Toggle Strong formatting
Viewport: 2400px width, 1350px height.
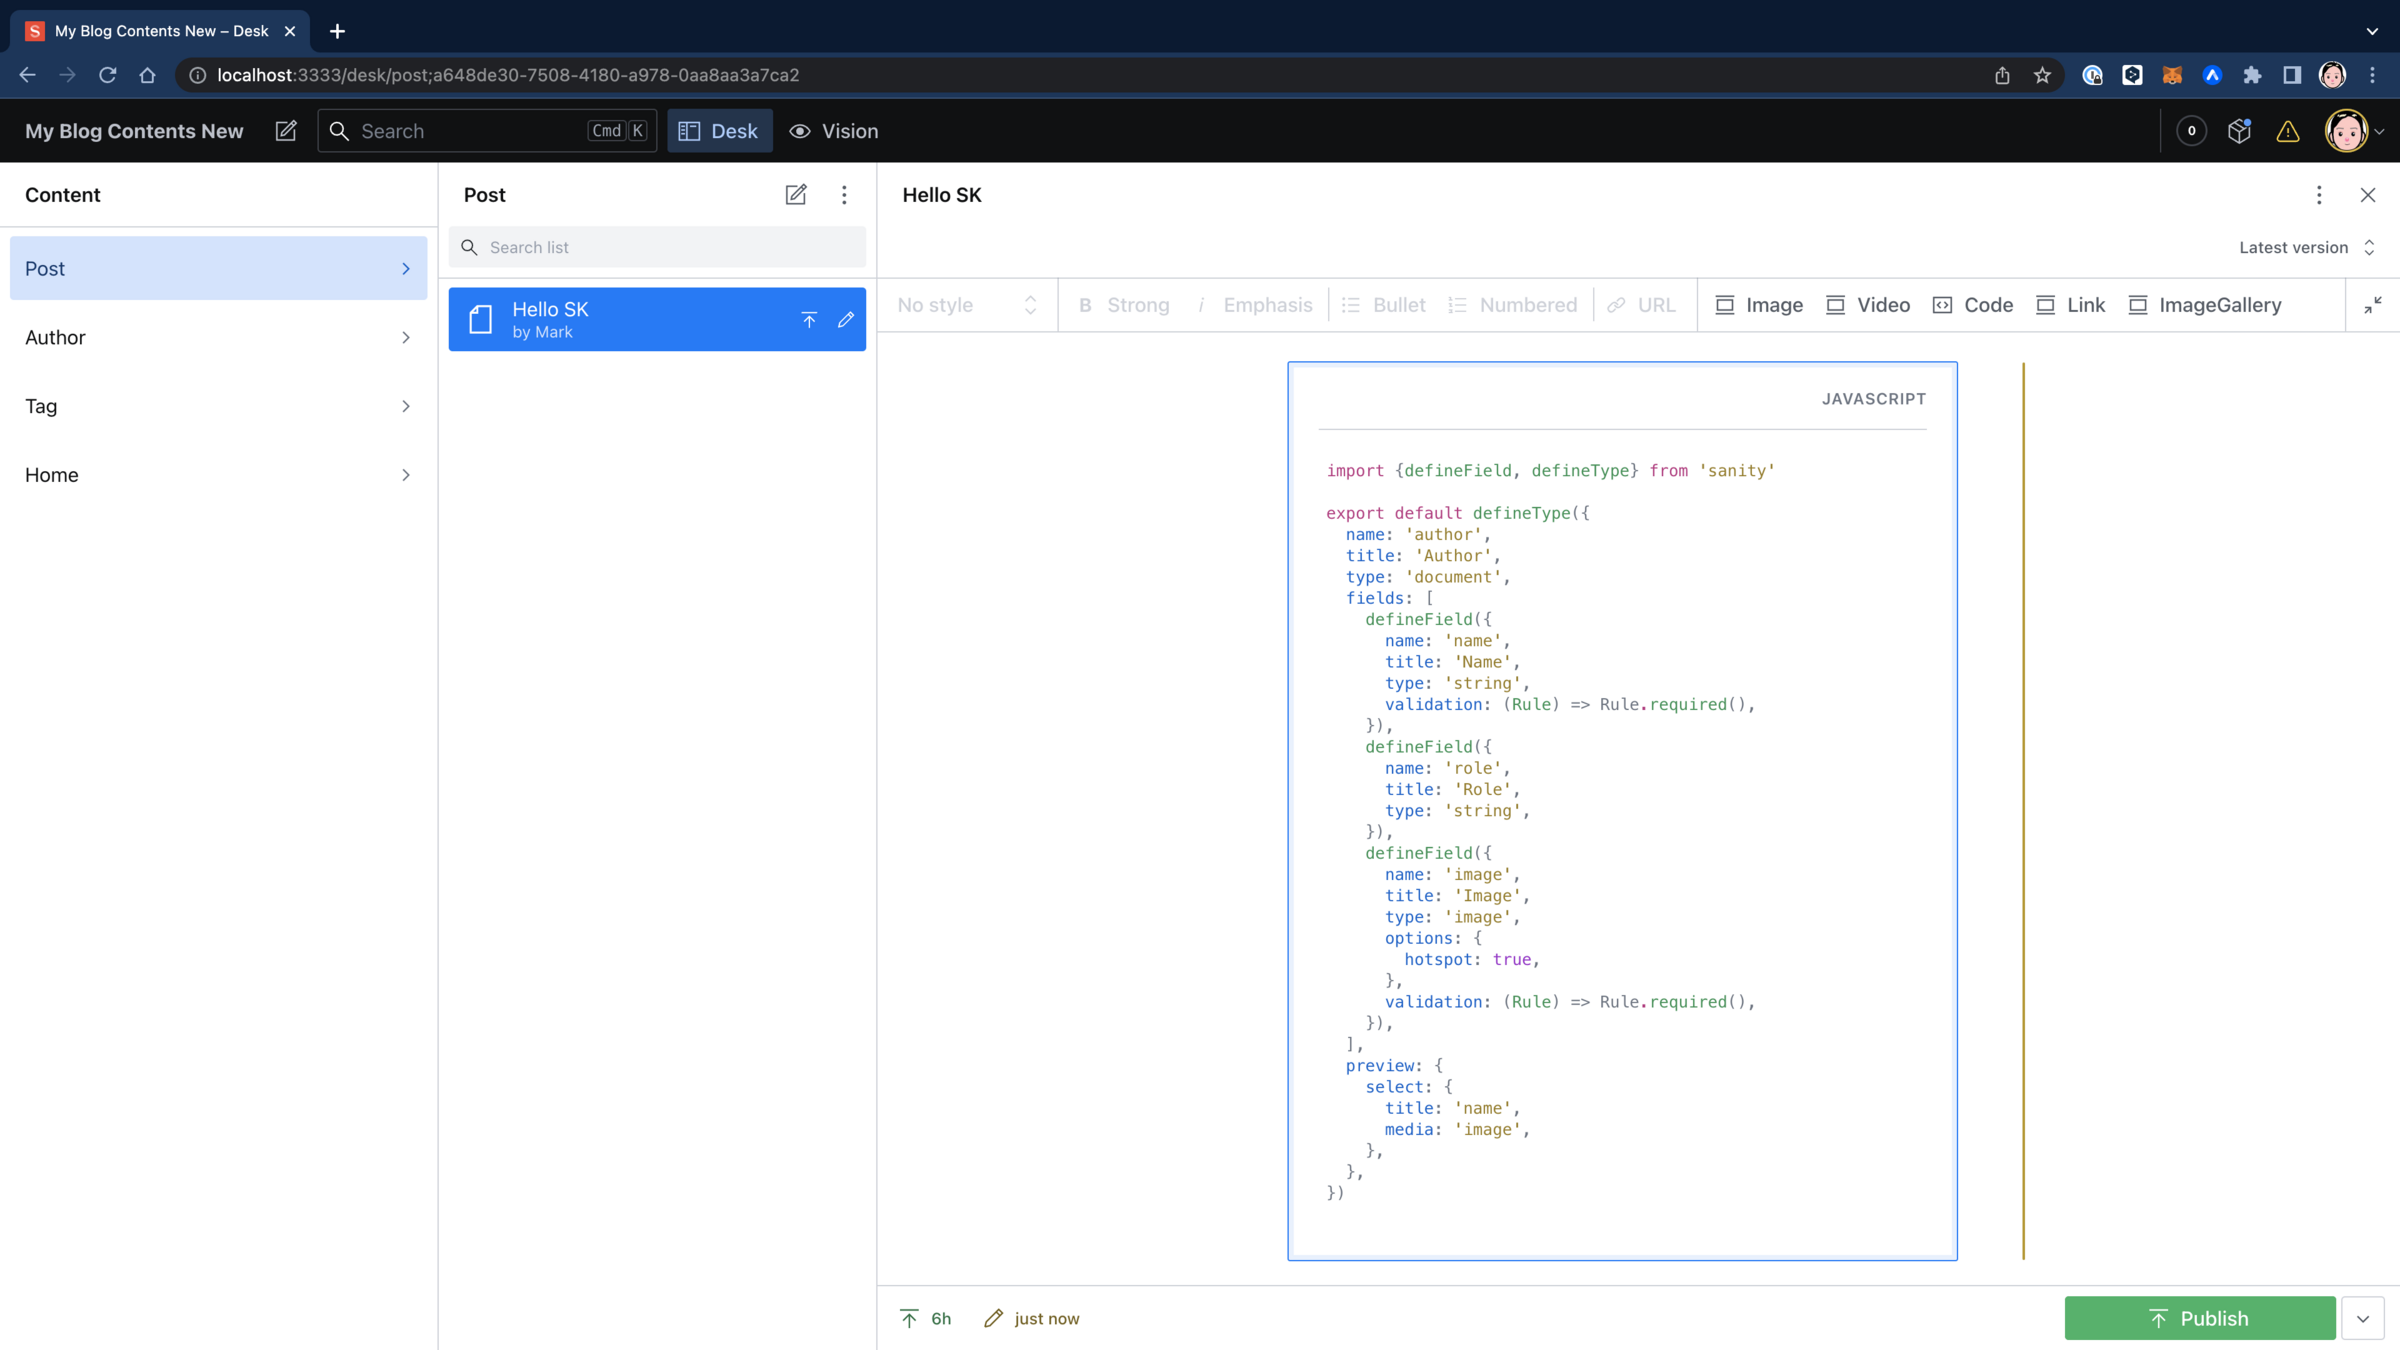pyautogui.click(x=1124, y=305)
